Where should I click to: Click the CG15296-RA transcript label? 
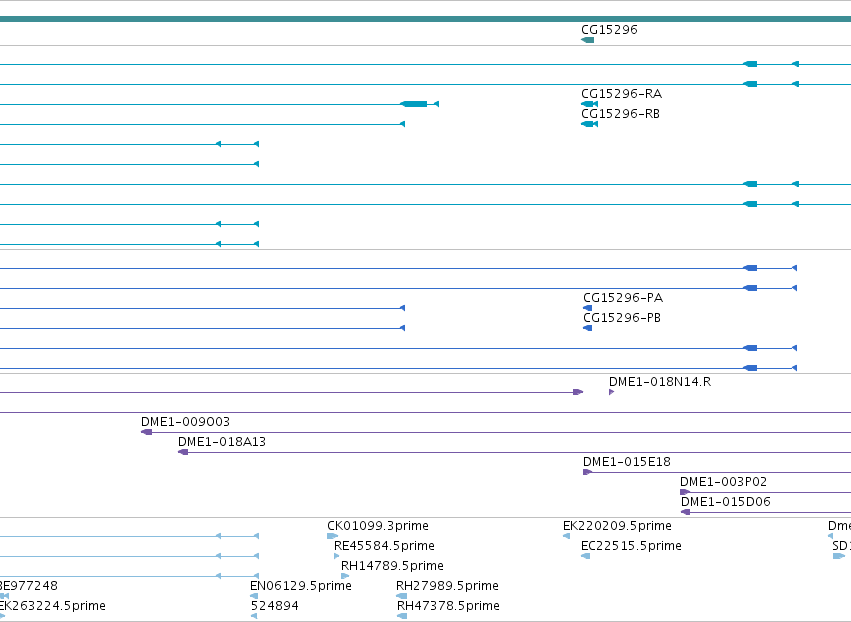coord(621,93)
